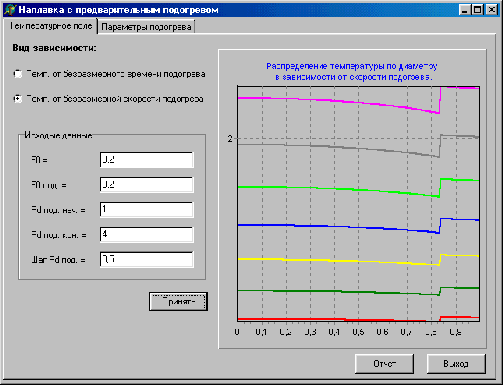Click the bright green curve on the chart
504x386 pixels.
coord(333,189)
